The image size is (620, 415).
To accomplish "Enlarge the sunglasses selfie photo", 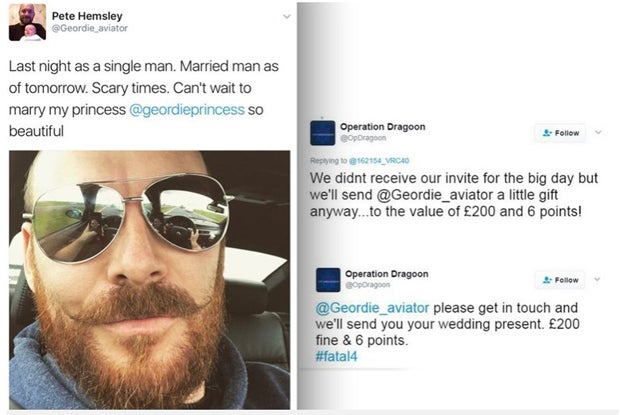I will pos(149,279).
